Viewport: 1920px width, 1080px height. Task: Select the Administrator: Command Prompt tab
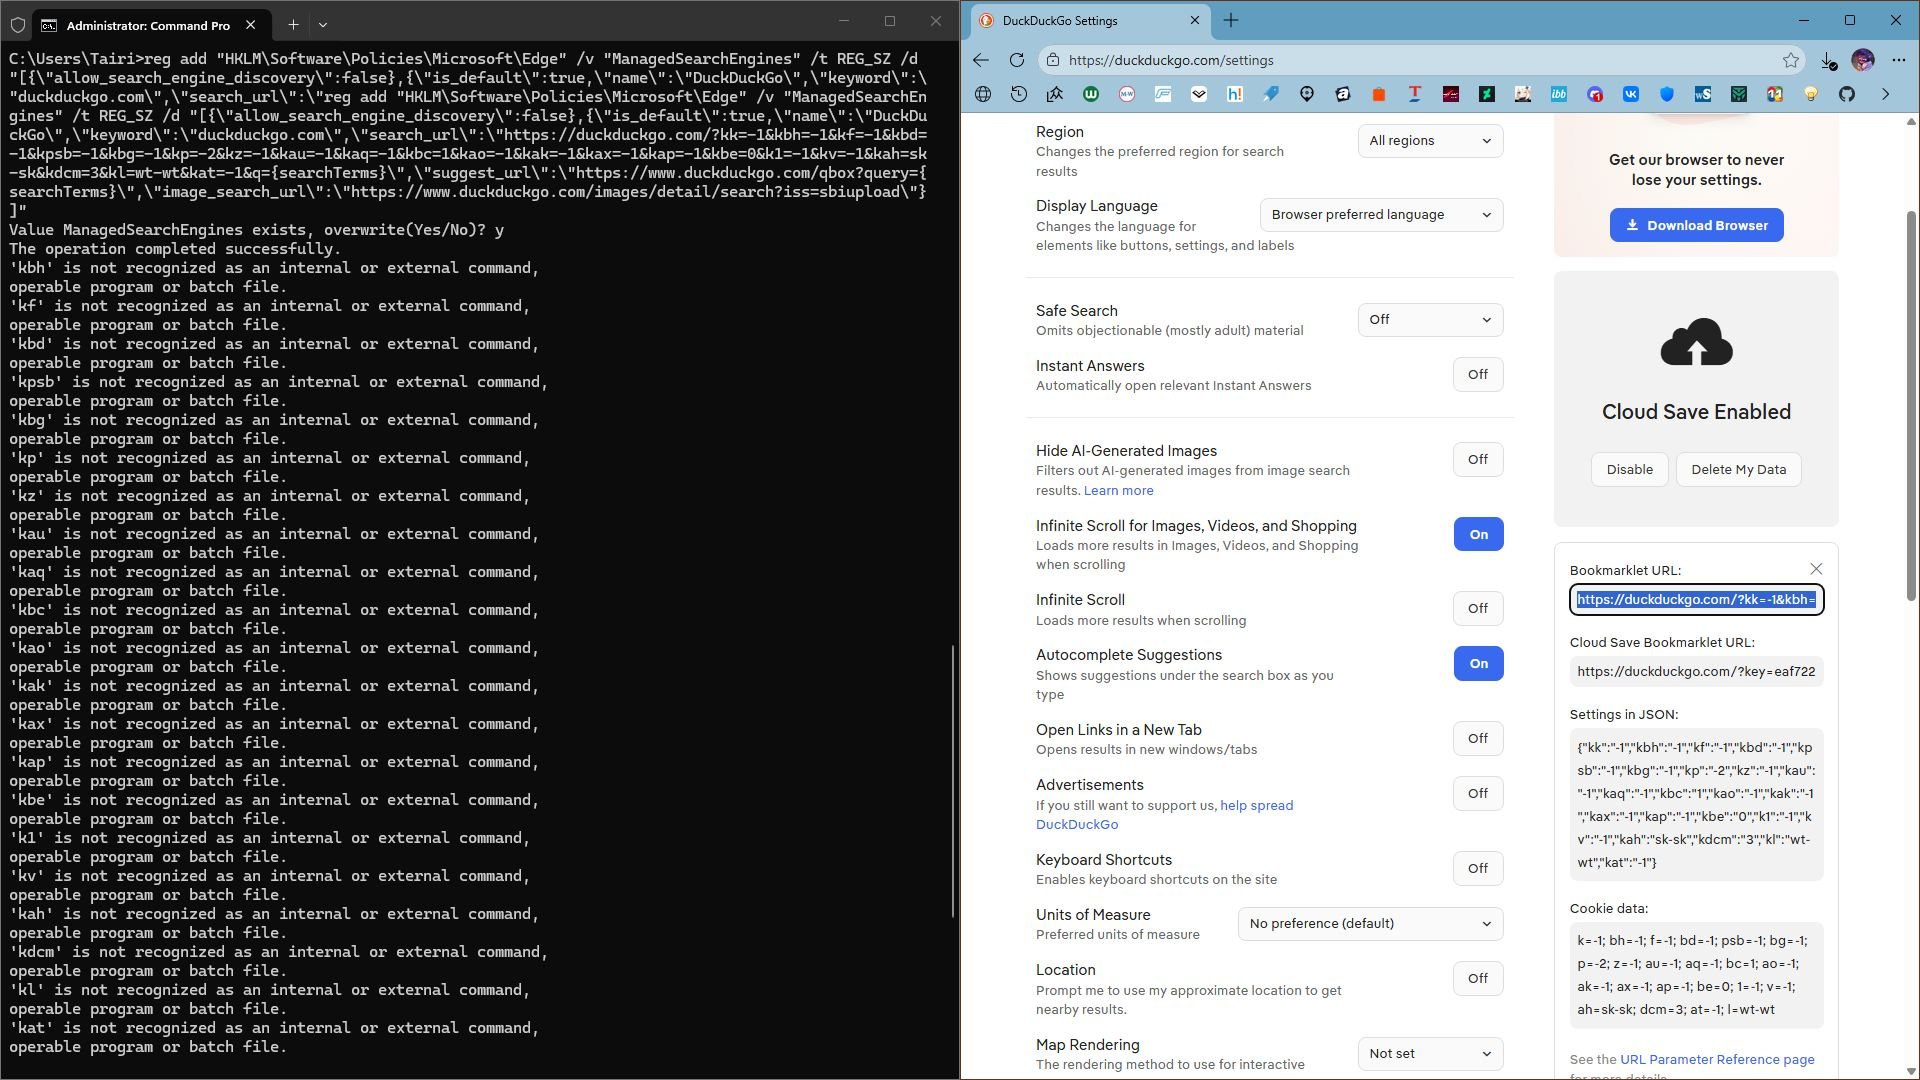click(x=150, y=25)
